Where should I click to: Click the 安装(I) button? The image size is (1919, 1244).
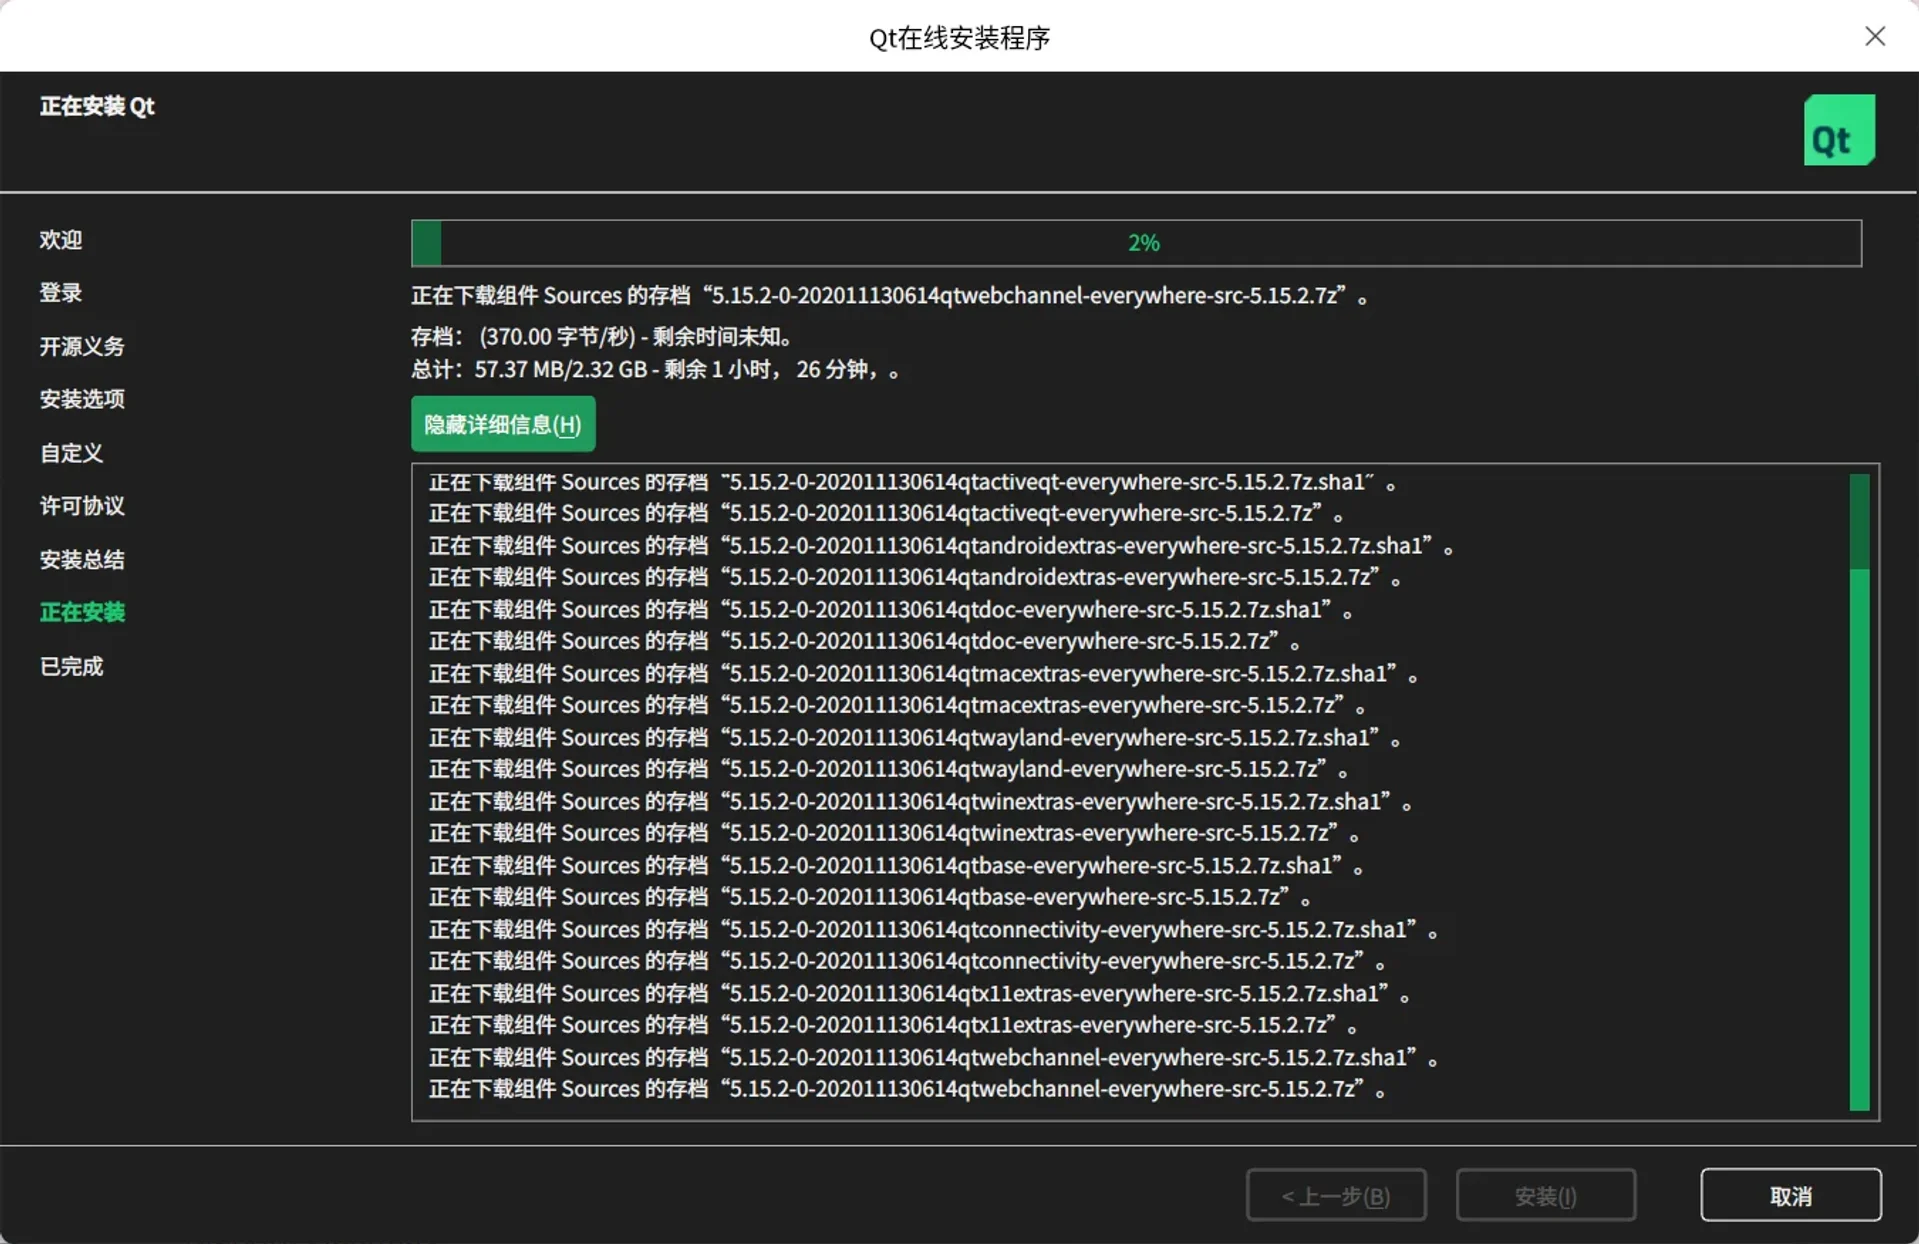click(x=1544, y=1194)
